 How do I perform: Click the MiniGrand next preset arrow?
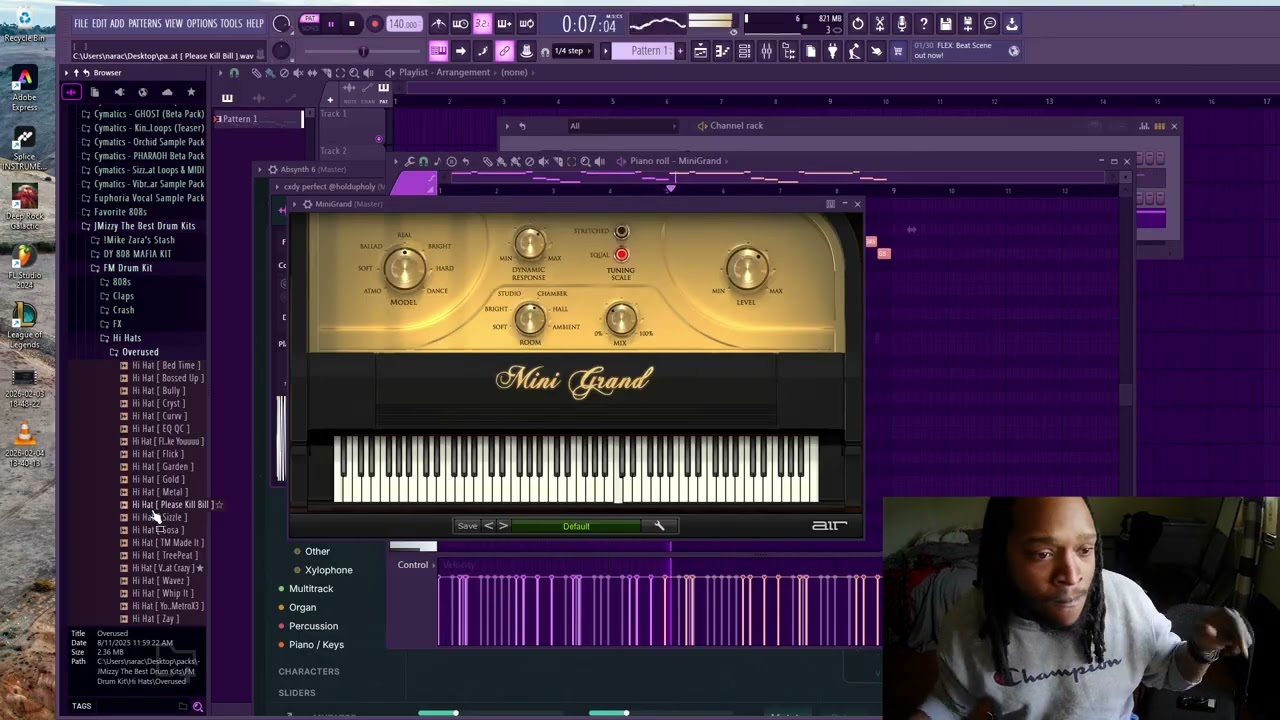click(x=503, y=526)
